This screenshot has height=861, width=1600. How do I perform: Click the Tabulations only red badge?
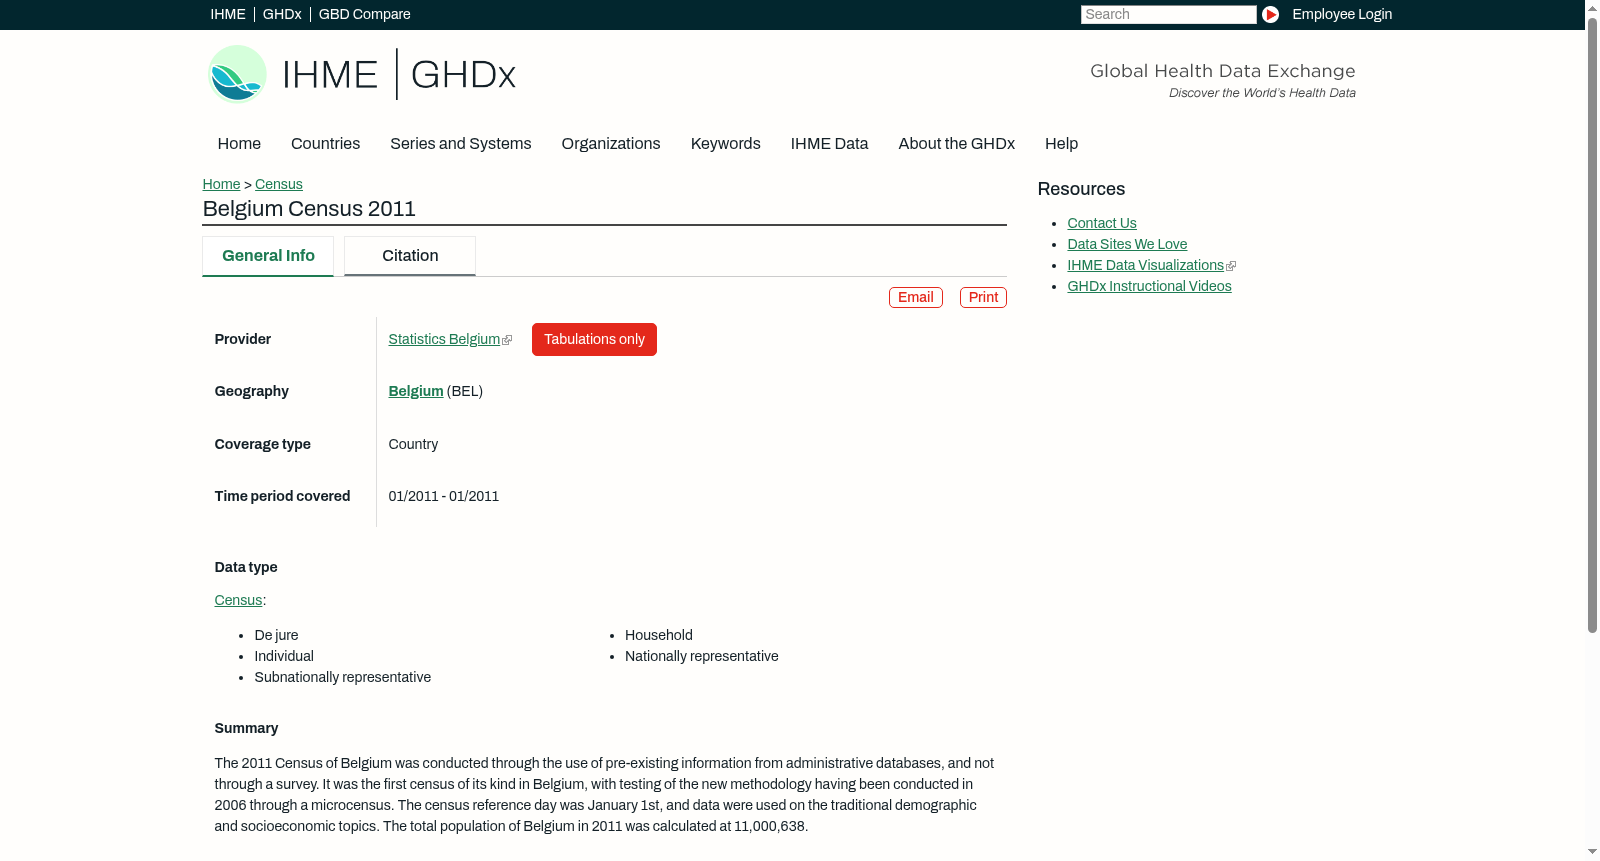point(594,339)
